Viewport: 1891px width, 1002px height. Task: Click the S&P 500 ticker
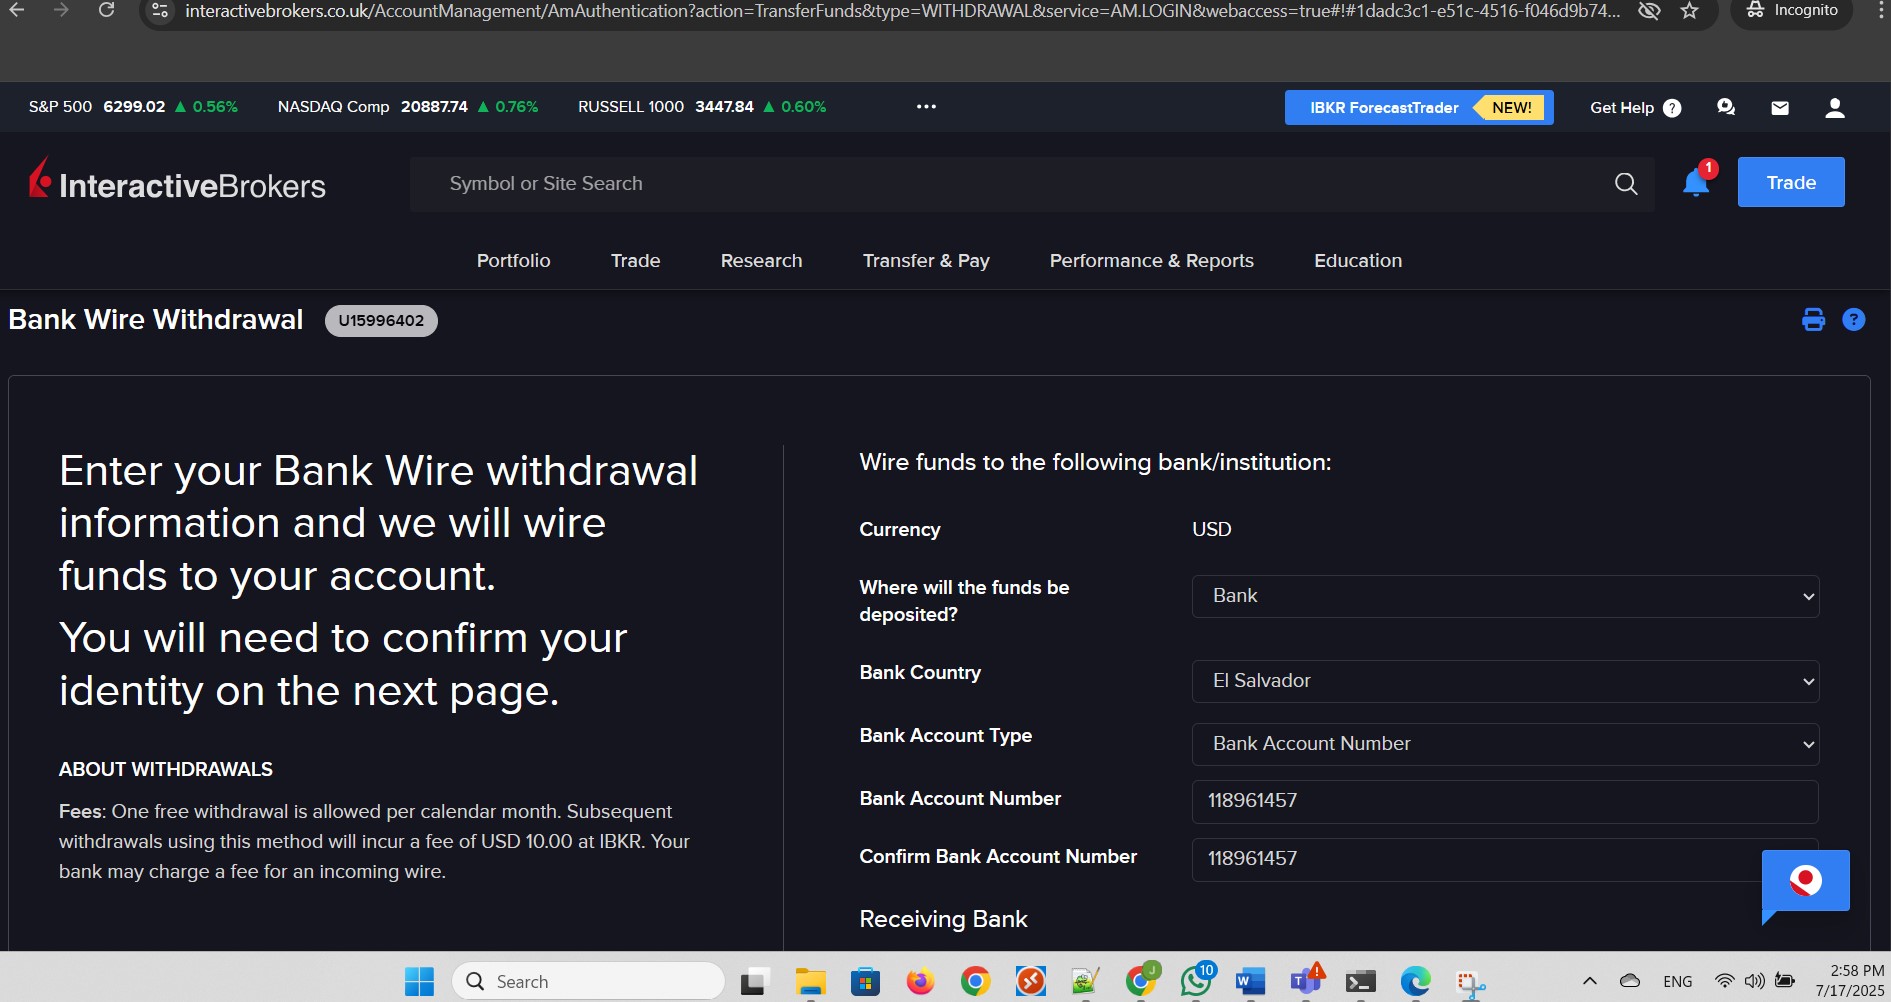[133, 107]
